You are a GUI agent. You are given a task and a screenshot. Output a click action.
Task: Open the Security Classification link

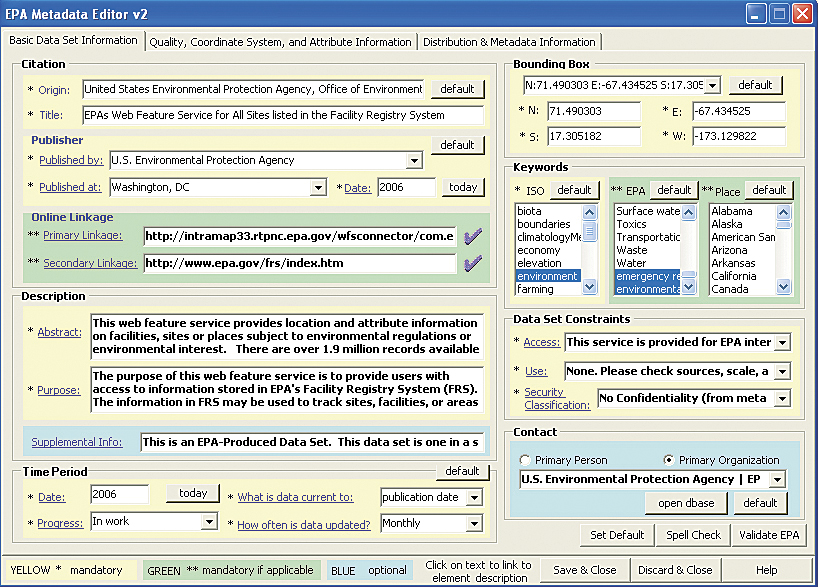557,399
